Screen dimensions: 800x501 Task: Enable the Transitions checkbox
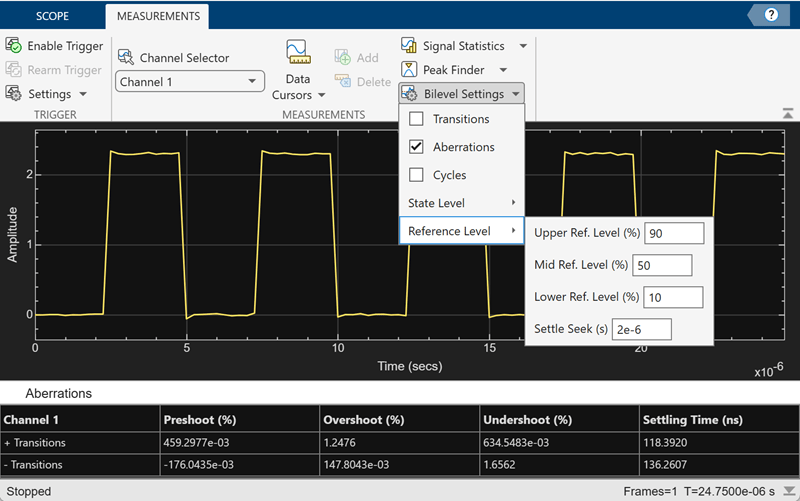(416, 119)
